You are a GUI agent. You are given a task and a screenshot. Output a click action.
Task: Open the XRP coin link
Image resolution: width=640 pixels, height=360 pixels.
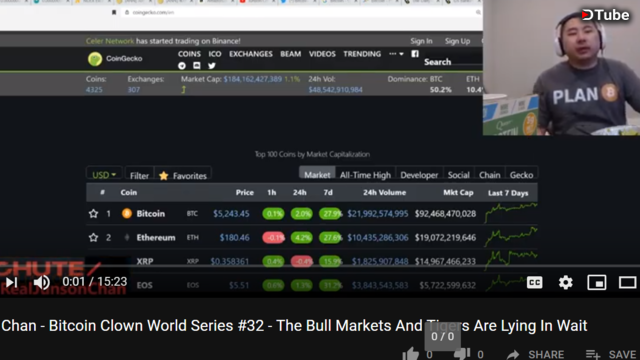click(145, 261)
